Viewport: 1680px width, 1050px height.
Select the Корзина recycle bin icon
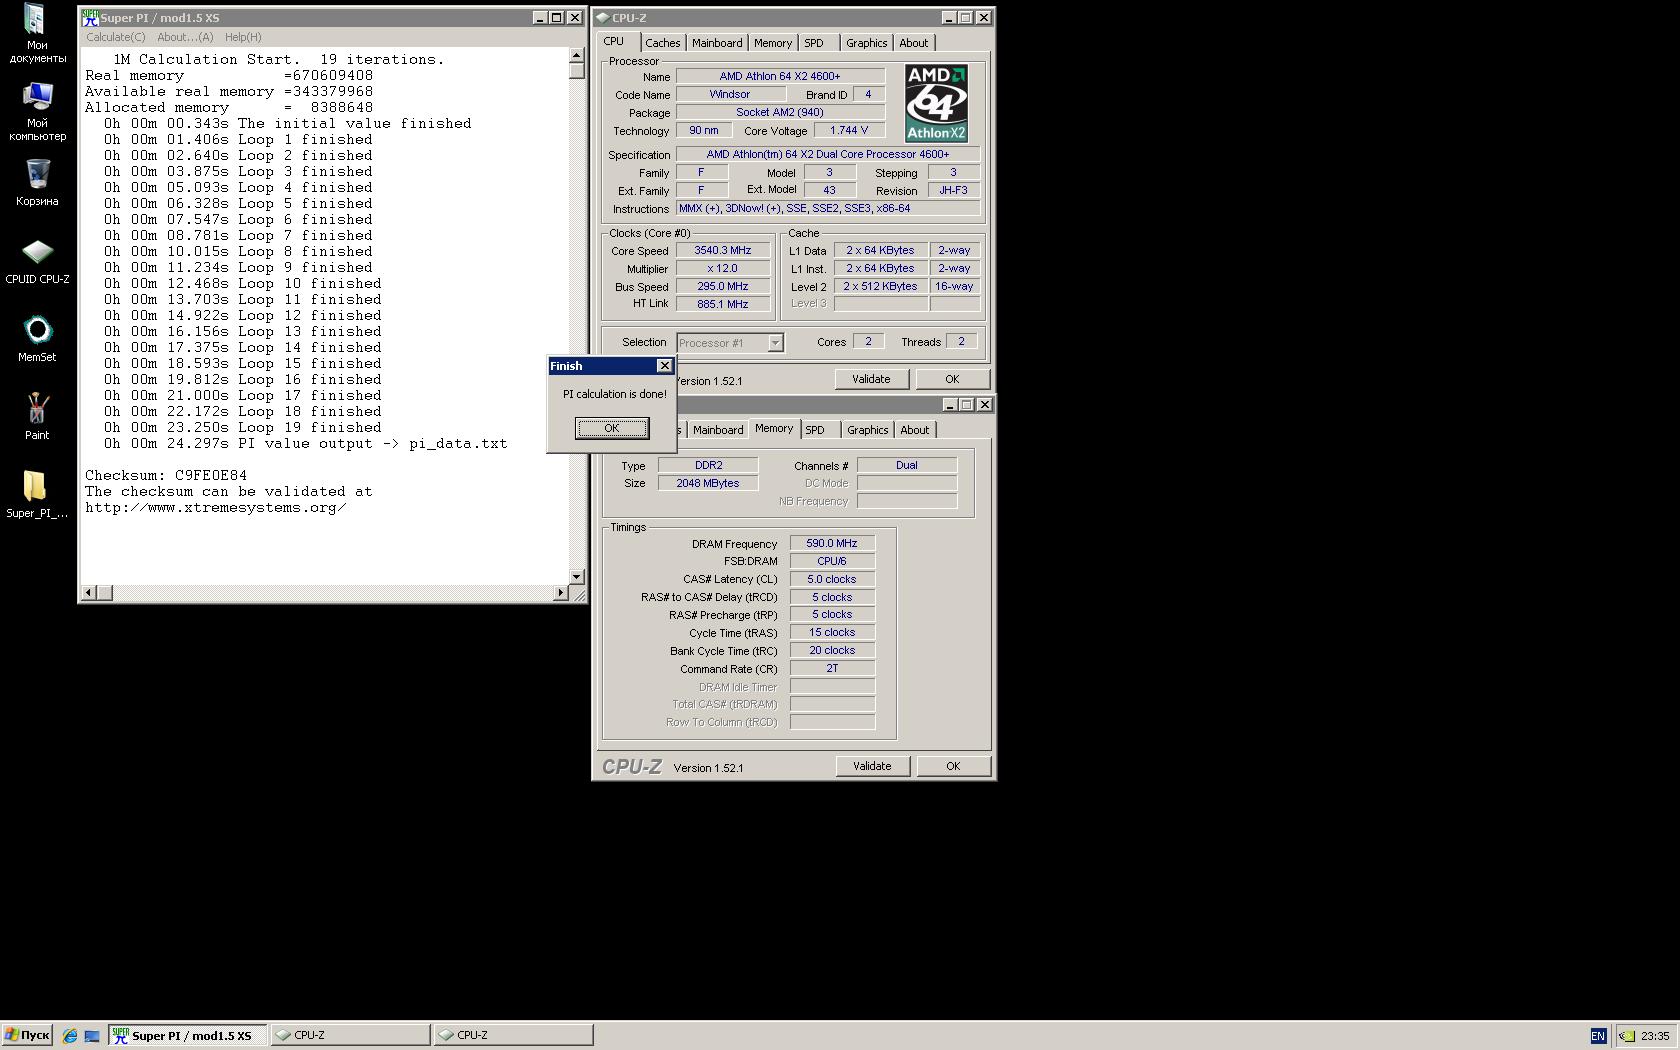click(36, 182)
